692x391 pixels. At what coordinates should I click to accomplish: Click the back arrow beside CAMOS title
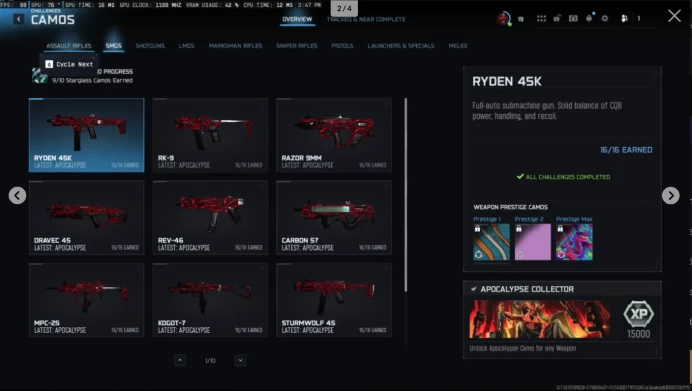point(19,19)
